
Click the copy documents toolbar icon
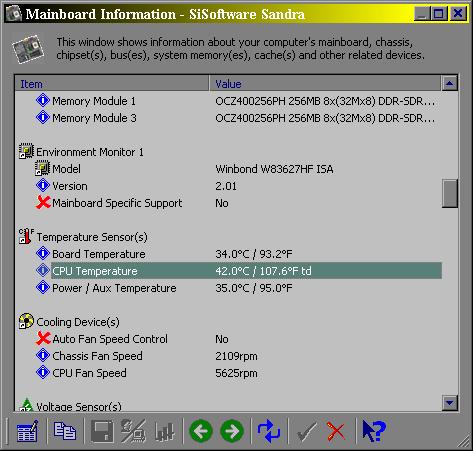click(x=65, y=430)
